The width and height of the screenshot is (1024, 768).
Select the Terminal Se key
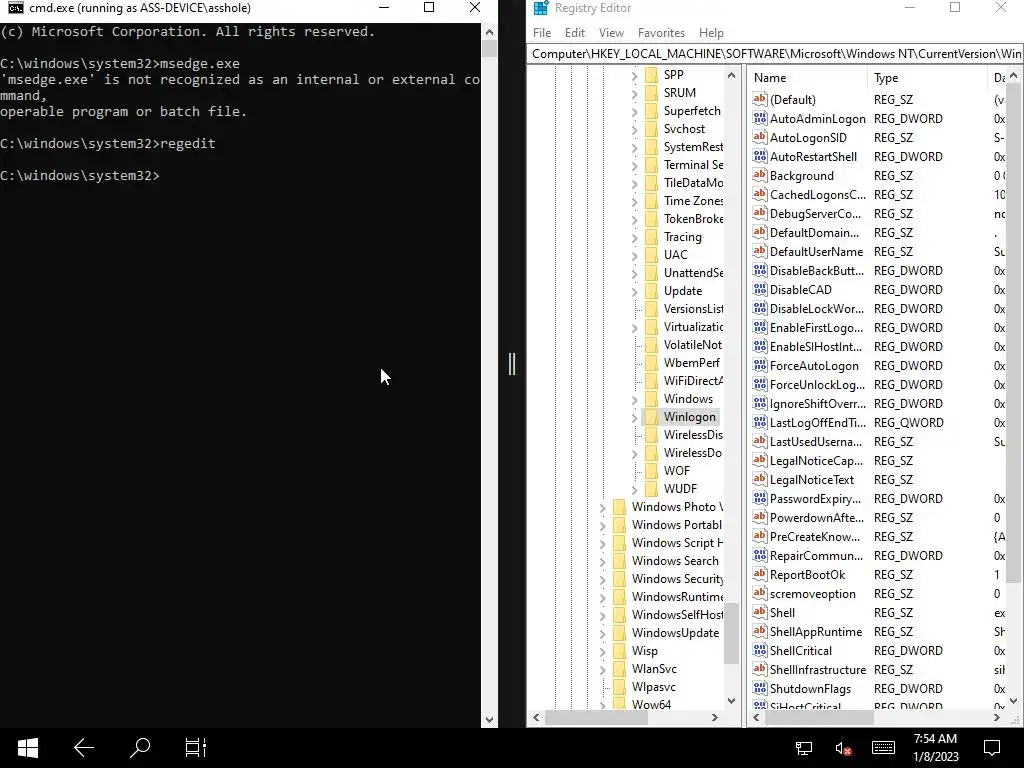[693, 165]
